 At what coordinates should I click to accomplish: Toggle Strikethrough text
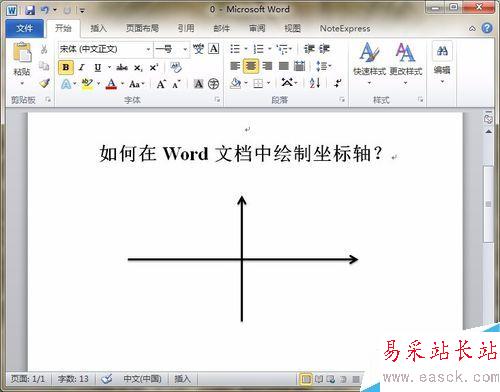click(x=122, y=68)
